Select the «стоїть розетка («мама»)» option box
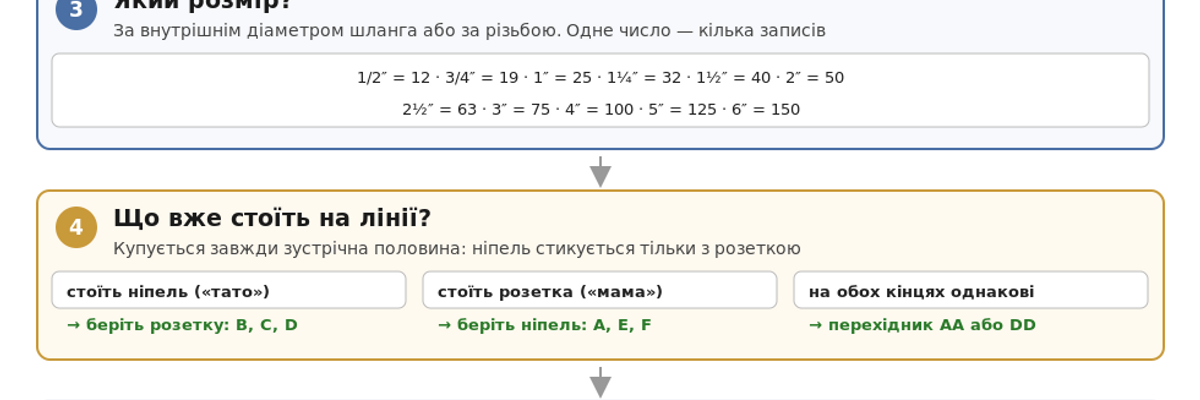This screenshot has width=1200, height=400. [600, 290]
